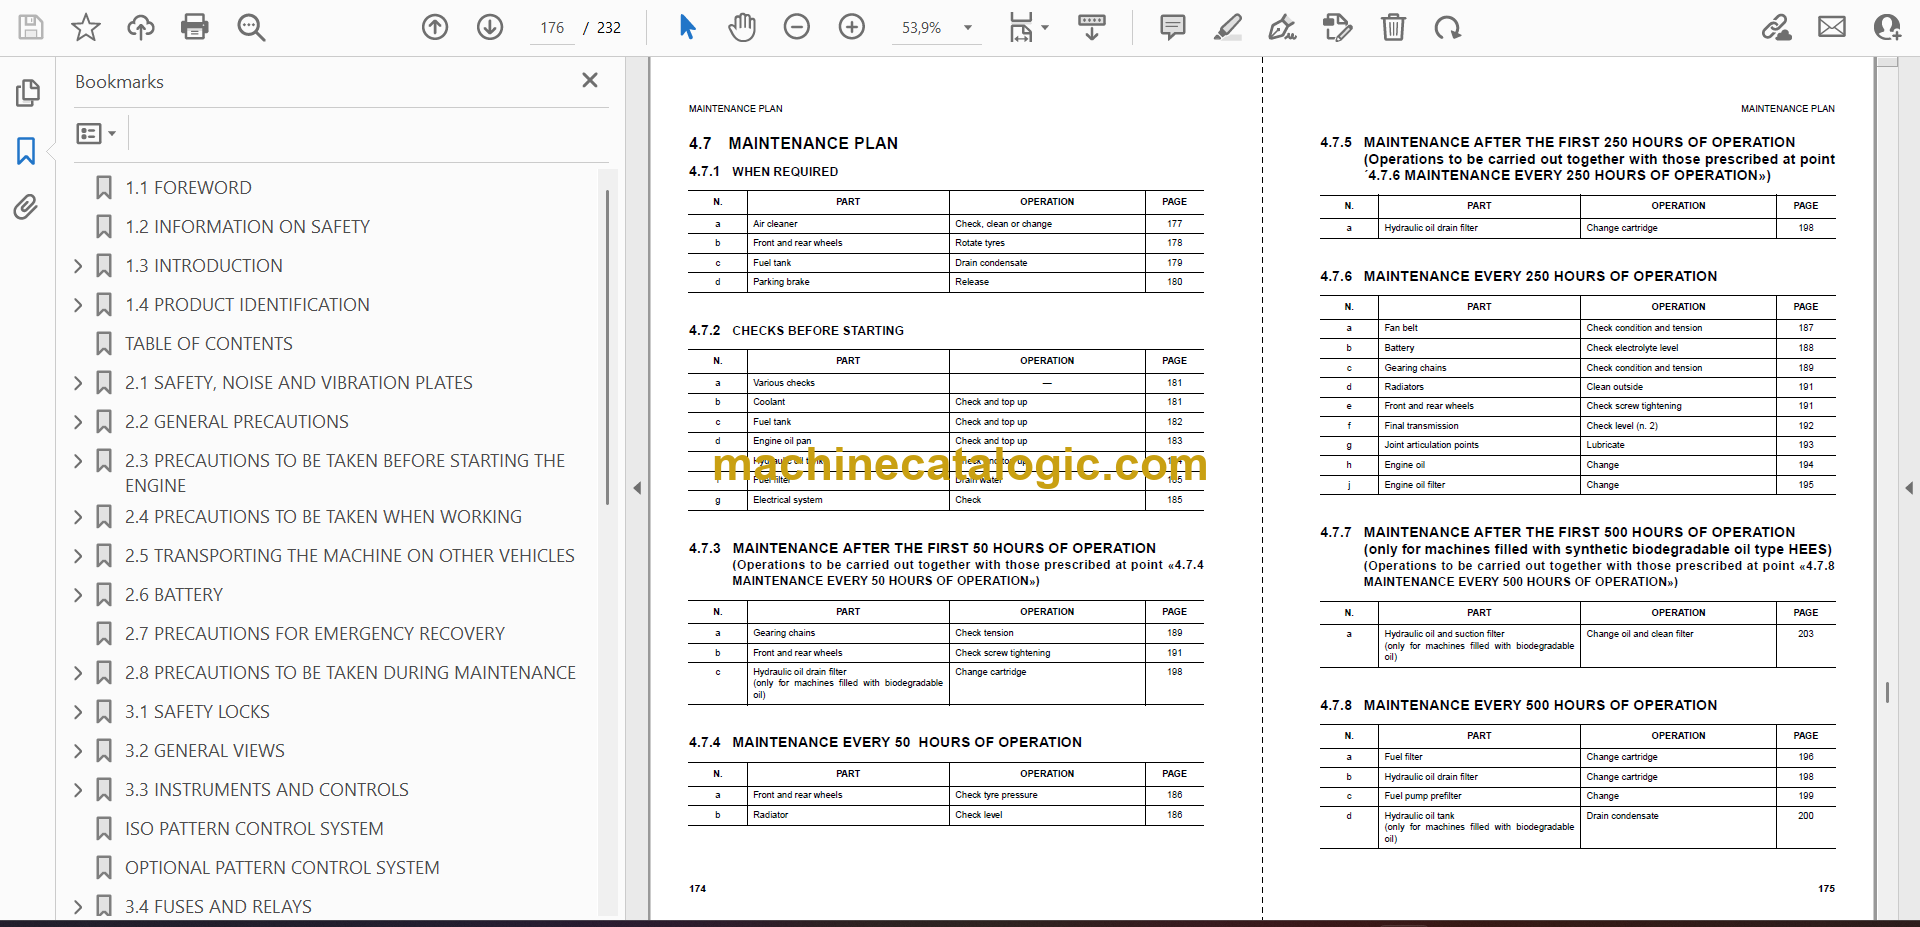
Task: Toggle the Bookmarks panel icon
Action: pyautogui.click(x=26, y=151)
